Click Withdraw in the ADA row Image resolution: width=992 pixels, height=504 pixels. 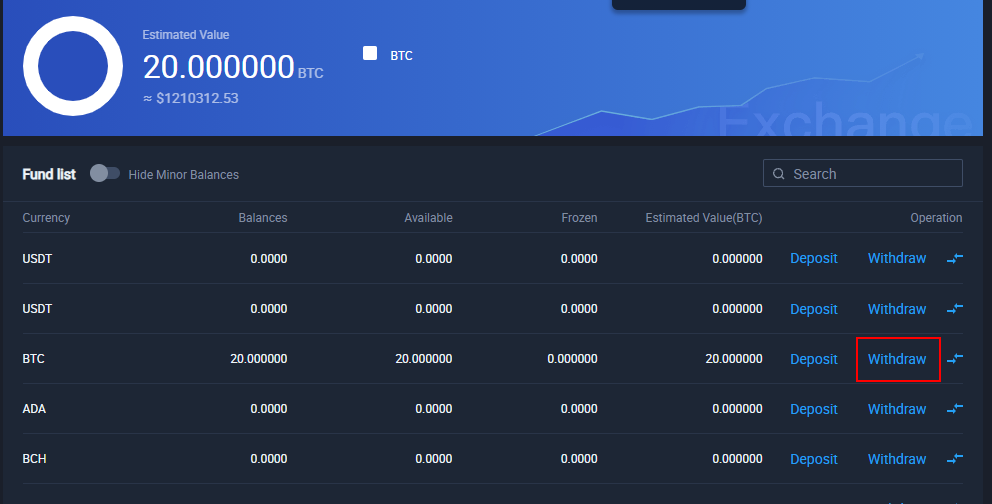[897, 409]
